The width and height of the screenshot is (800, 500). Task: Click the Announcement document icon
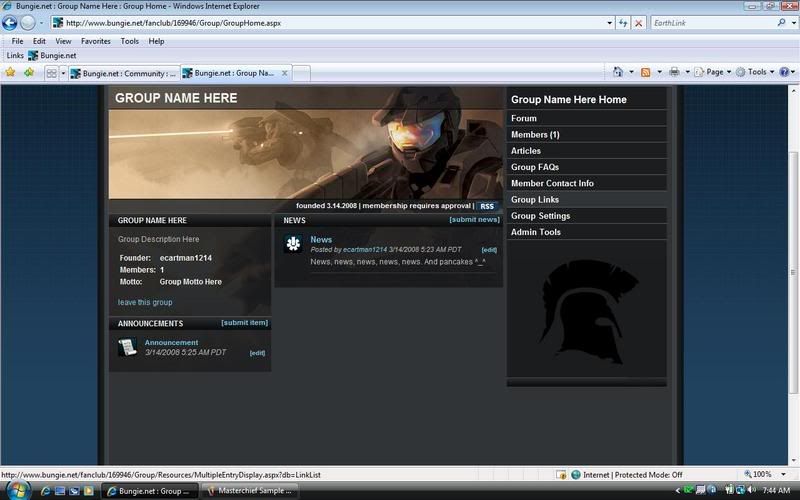(x=127, y=347)
